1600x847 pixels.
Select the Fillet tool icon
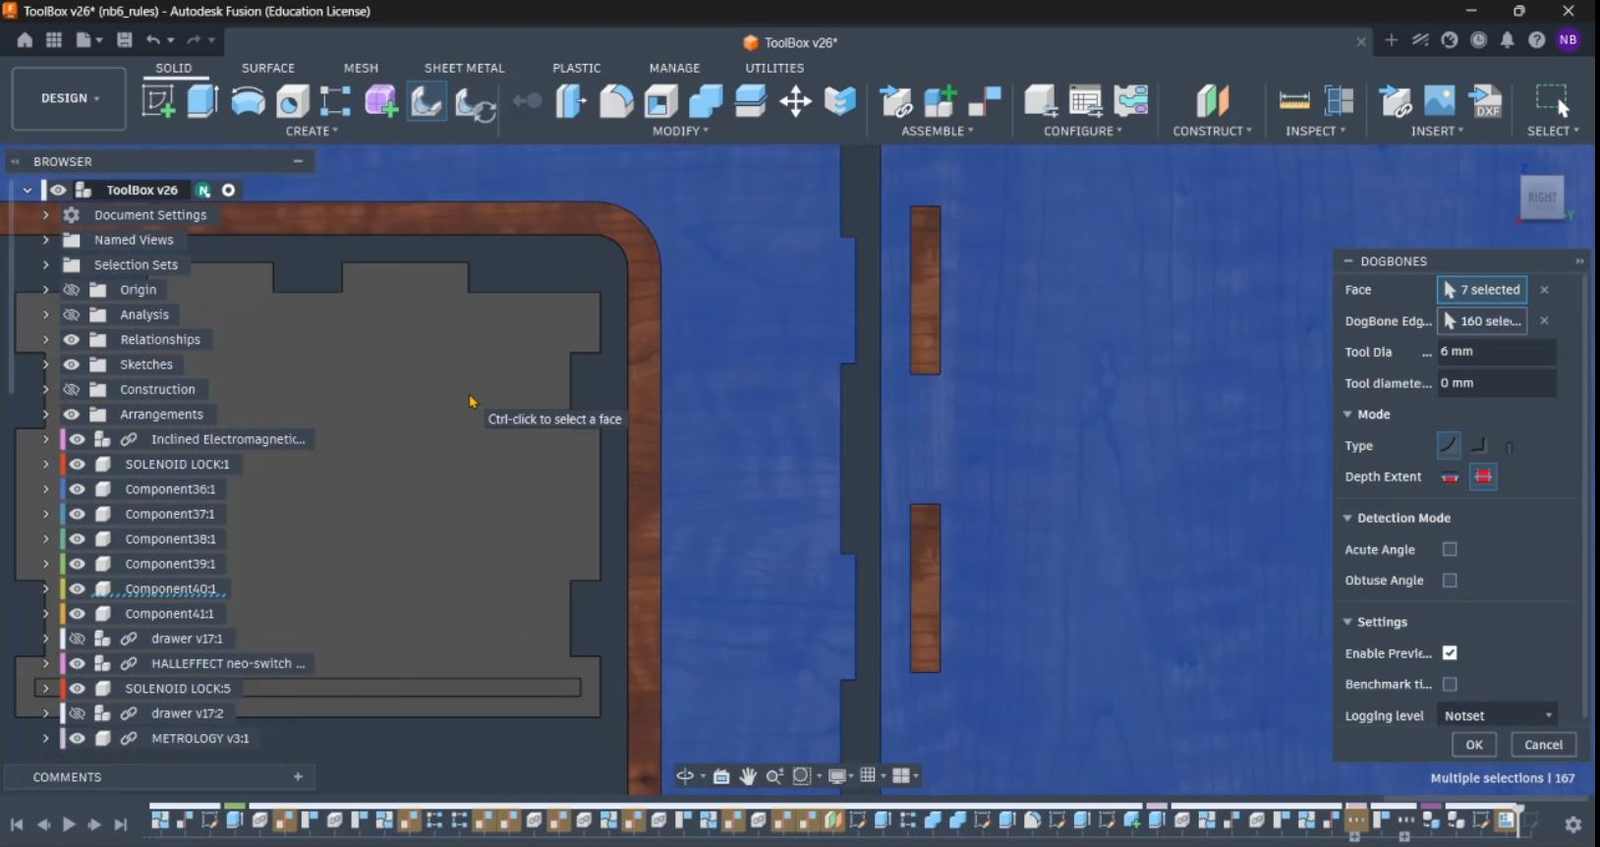pyautogui.click(x=616, y=101)
